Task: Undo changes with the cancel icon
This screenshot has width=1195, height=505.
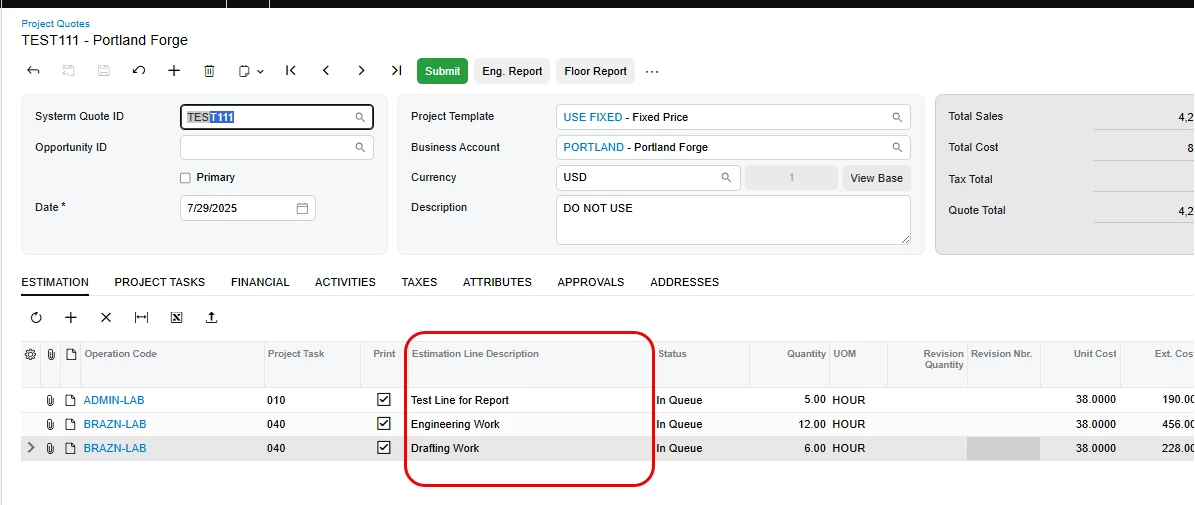Action: coord(139,71)
